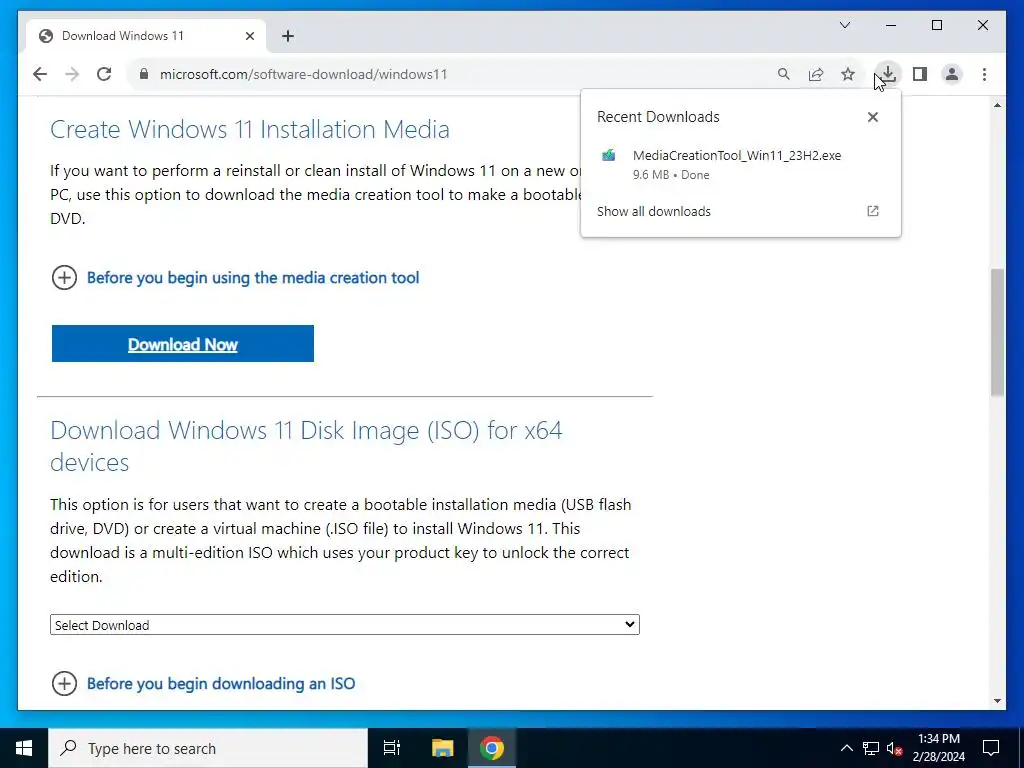This screenshot has width=1024, height=768.
Task: Click the scrollbar up arrow
Action: [x=997, y=104]
